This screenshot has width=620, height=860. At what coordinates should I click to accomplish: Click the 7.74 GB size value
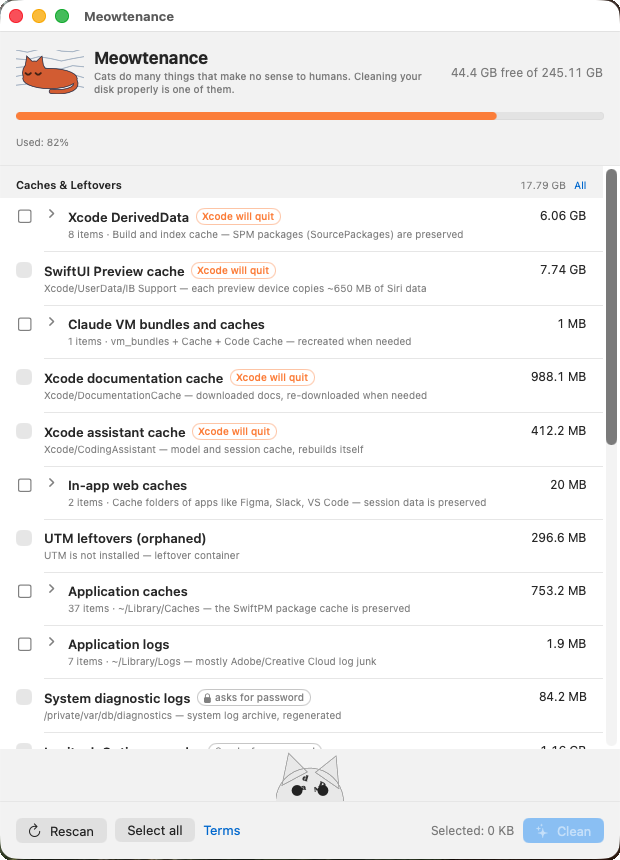pyautogui.click(x=563, y=269)
